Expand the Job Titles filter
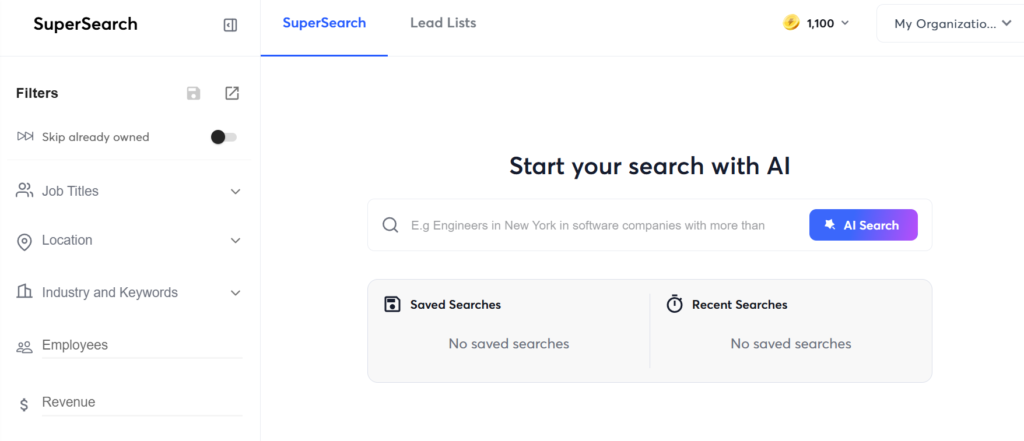Viewport: 1024px width, 441px height. [x=236, y=191]
